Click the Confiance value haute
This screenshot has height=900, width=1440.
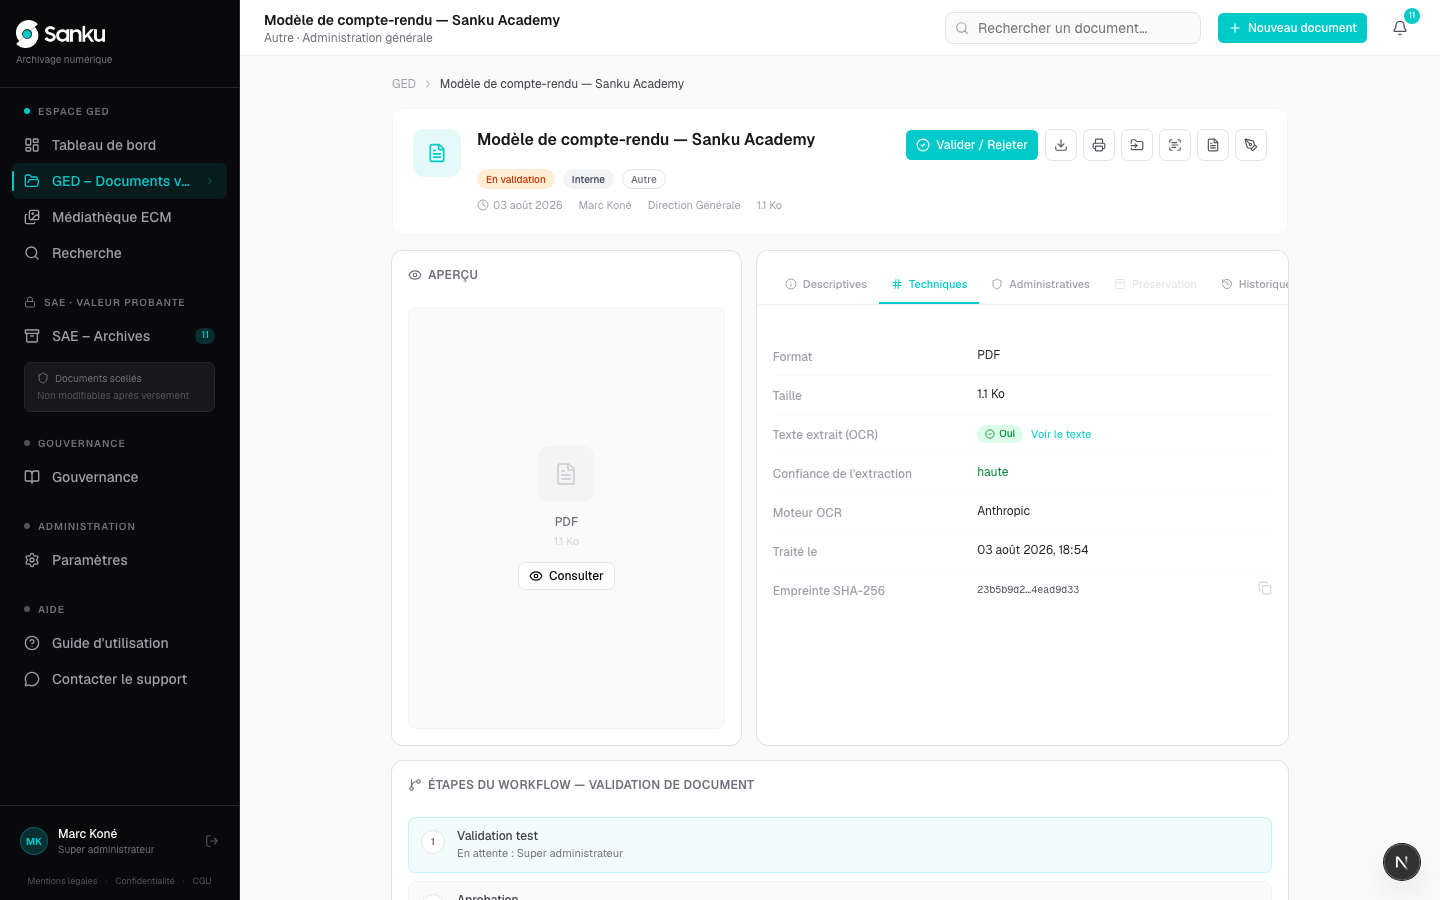(x=993, y=472)
